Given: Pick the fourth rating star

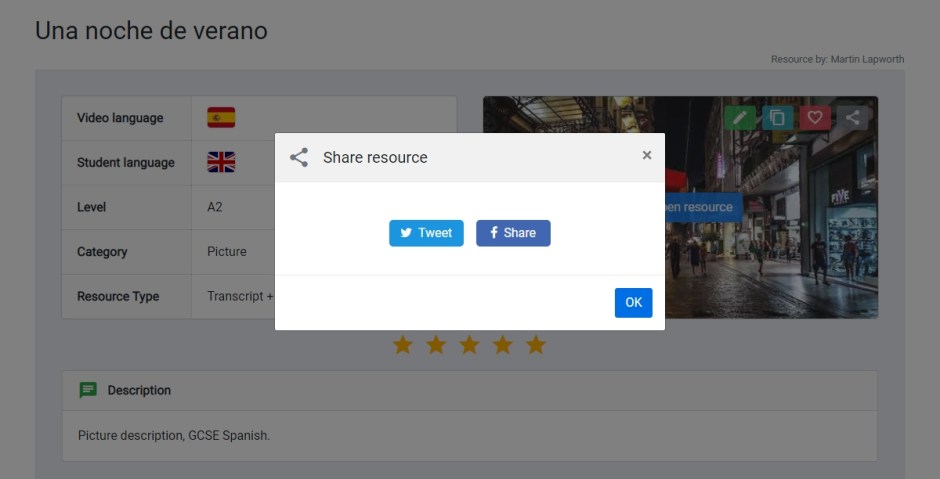Looking at the screenshot, I should pos(503,345).
